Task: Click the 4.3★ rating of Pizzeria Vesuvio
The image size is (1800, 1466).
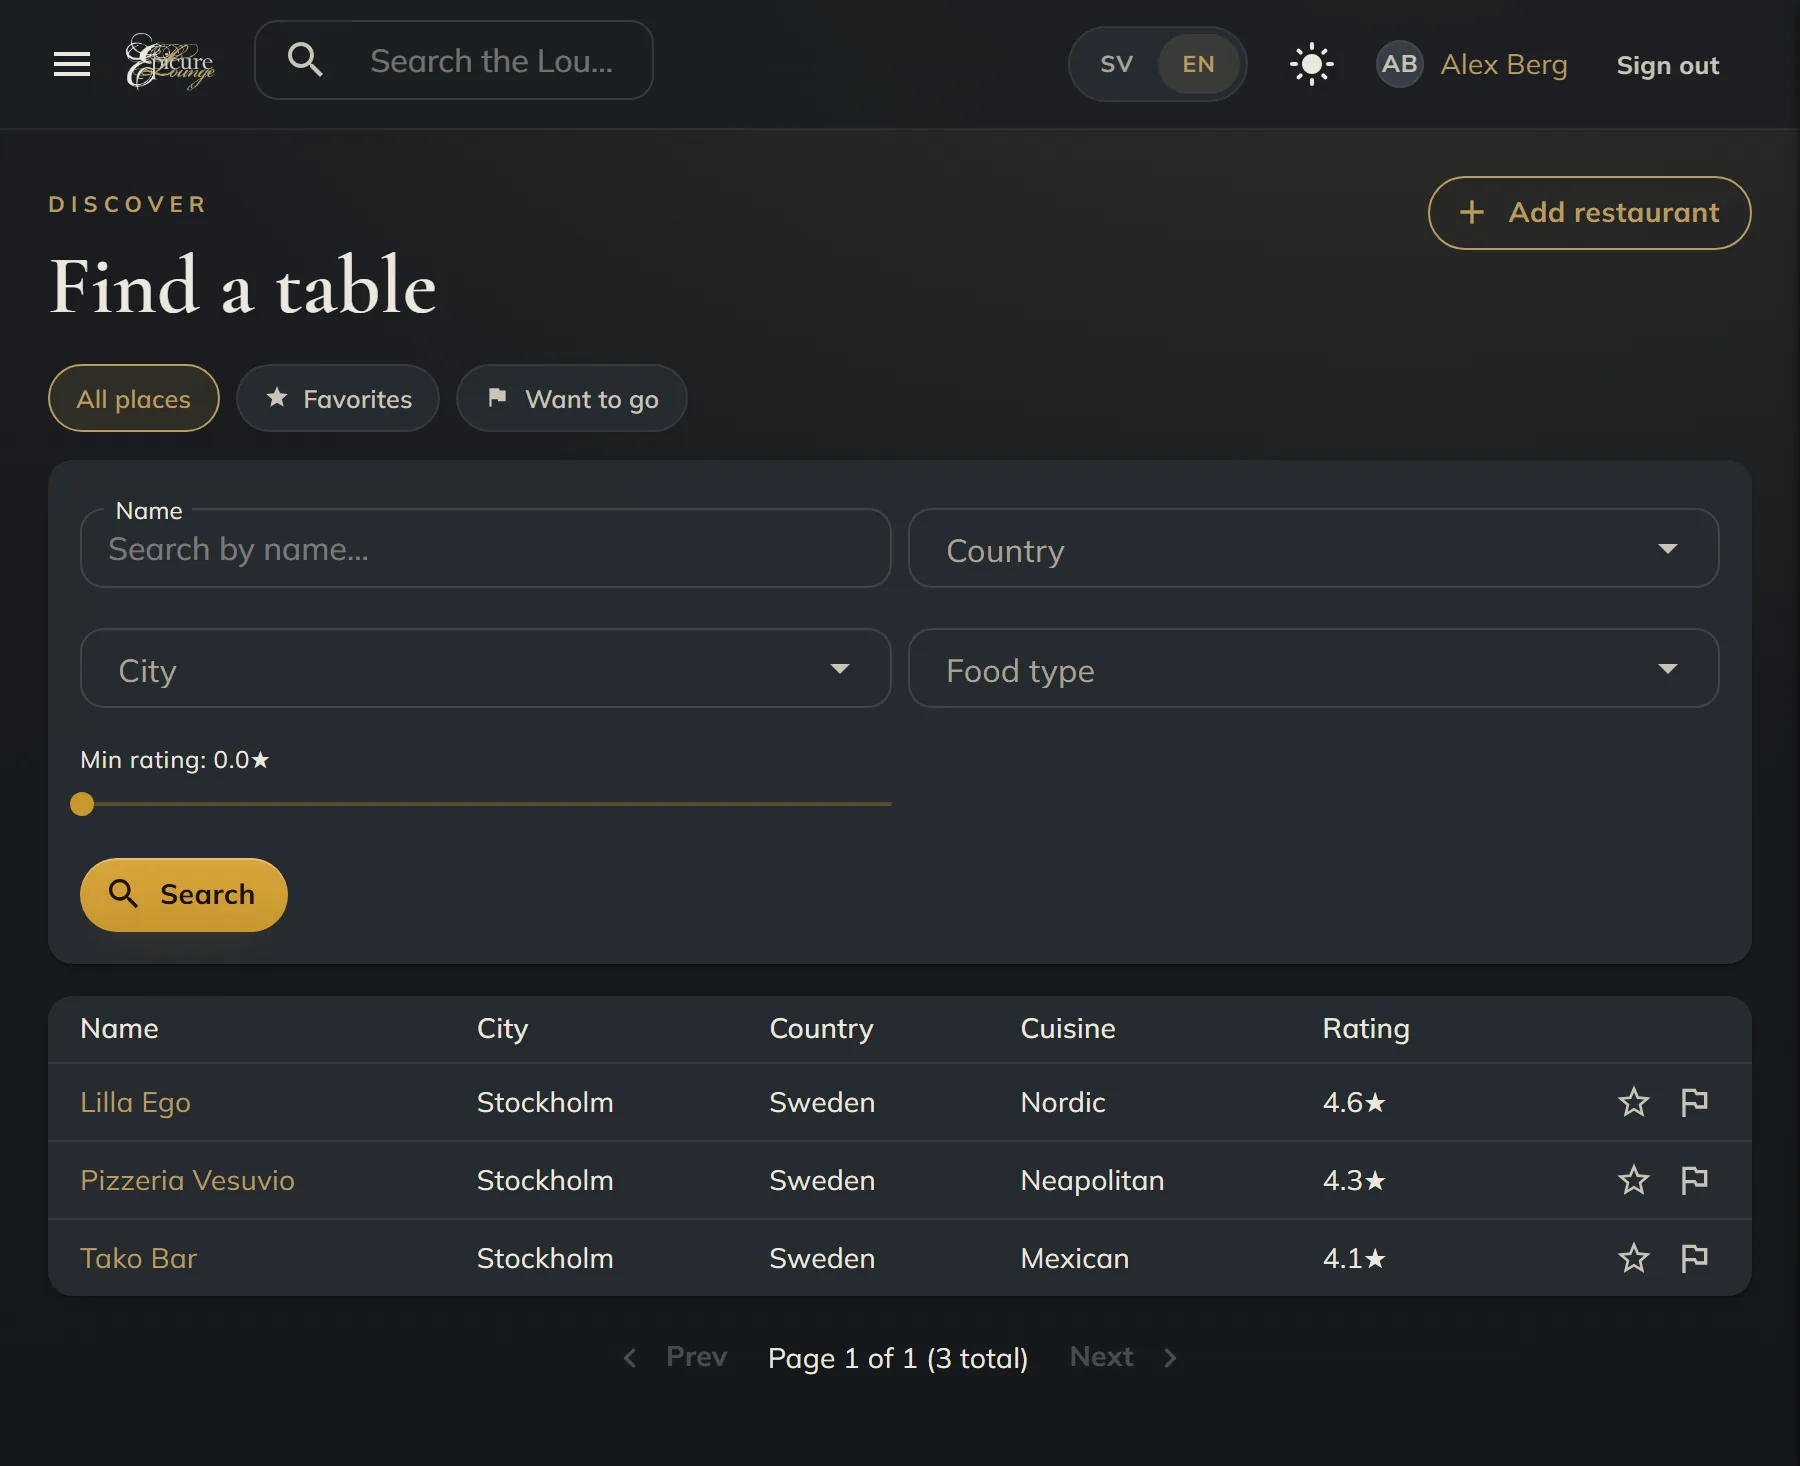Action: pos(1354,1180)
